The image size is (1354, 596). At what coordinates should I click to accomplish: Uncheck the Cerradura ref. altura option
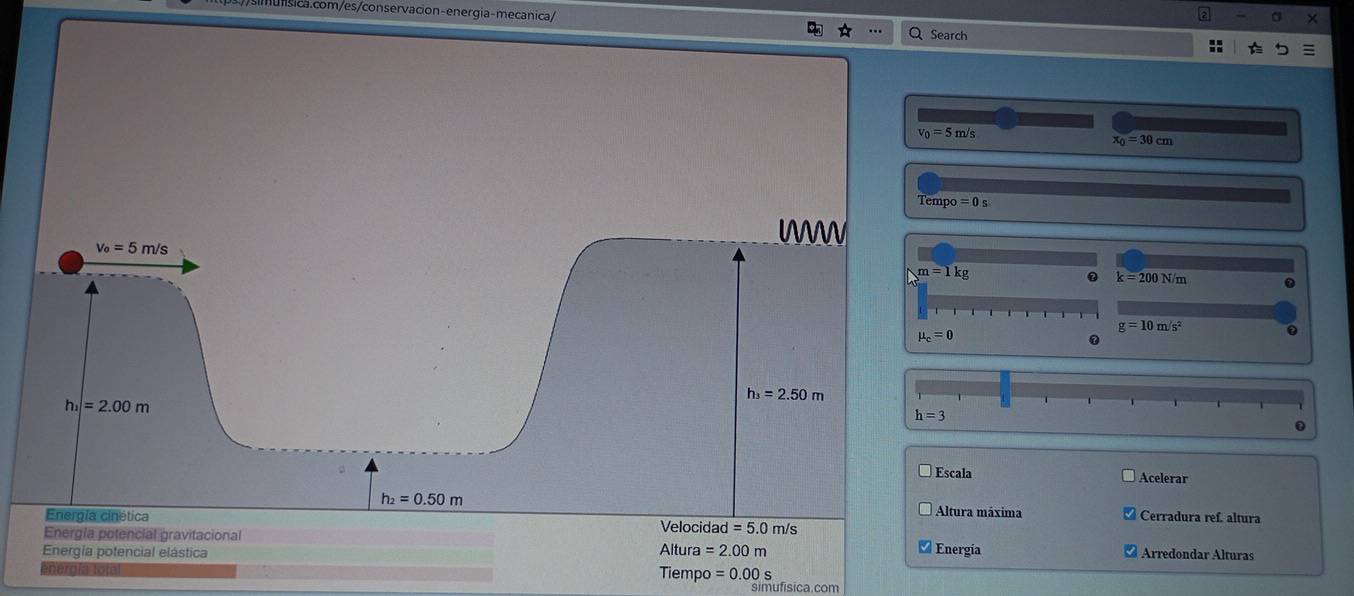(1129, 512)
